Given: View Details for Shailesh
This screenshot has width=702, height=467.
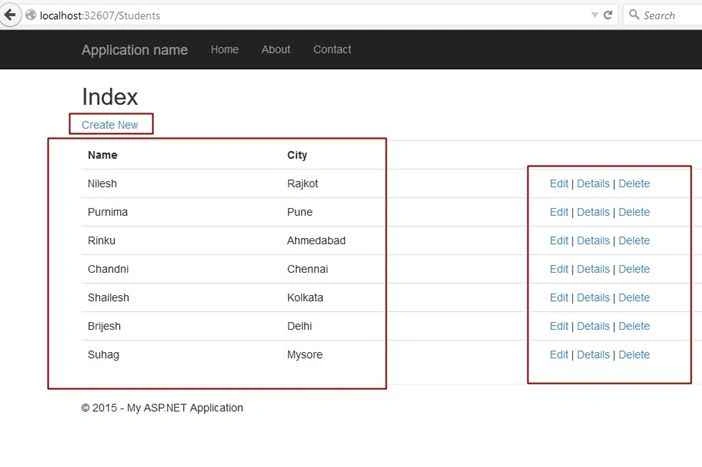Looking at the screenshot, I should (x=593, y=298).
